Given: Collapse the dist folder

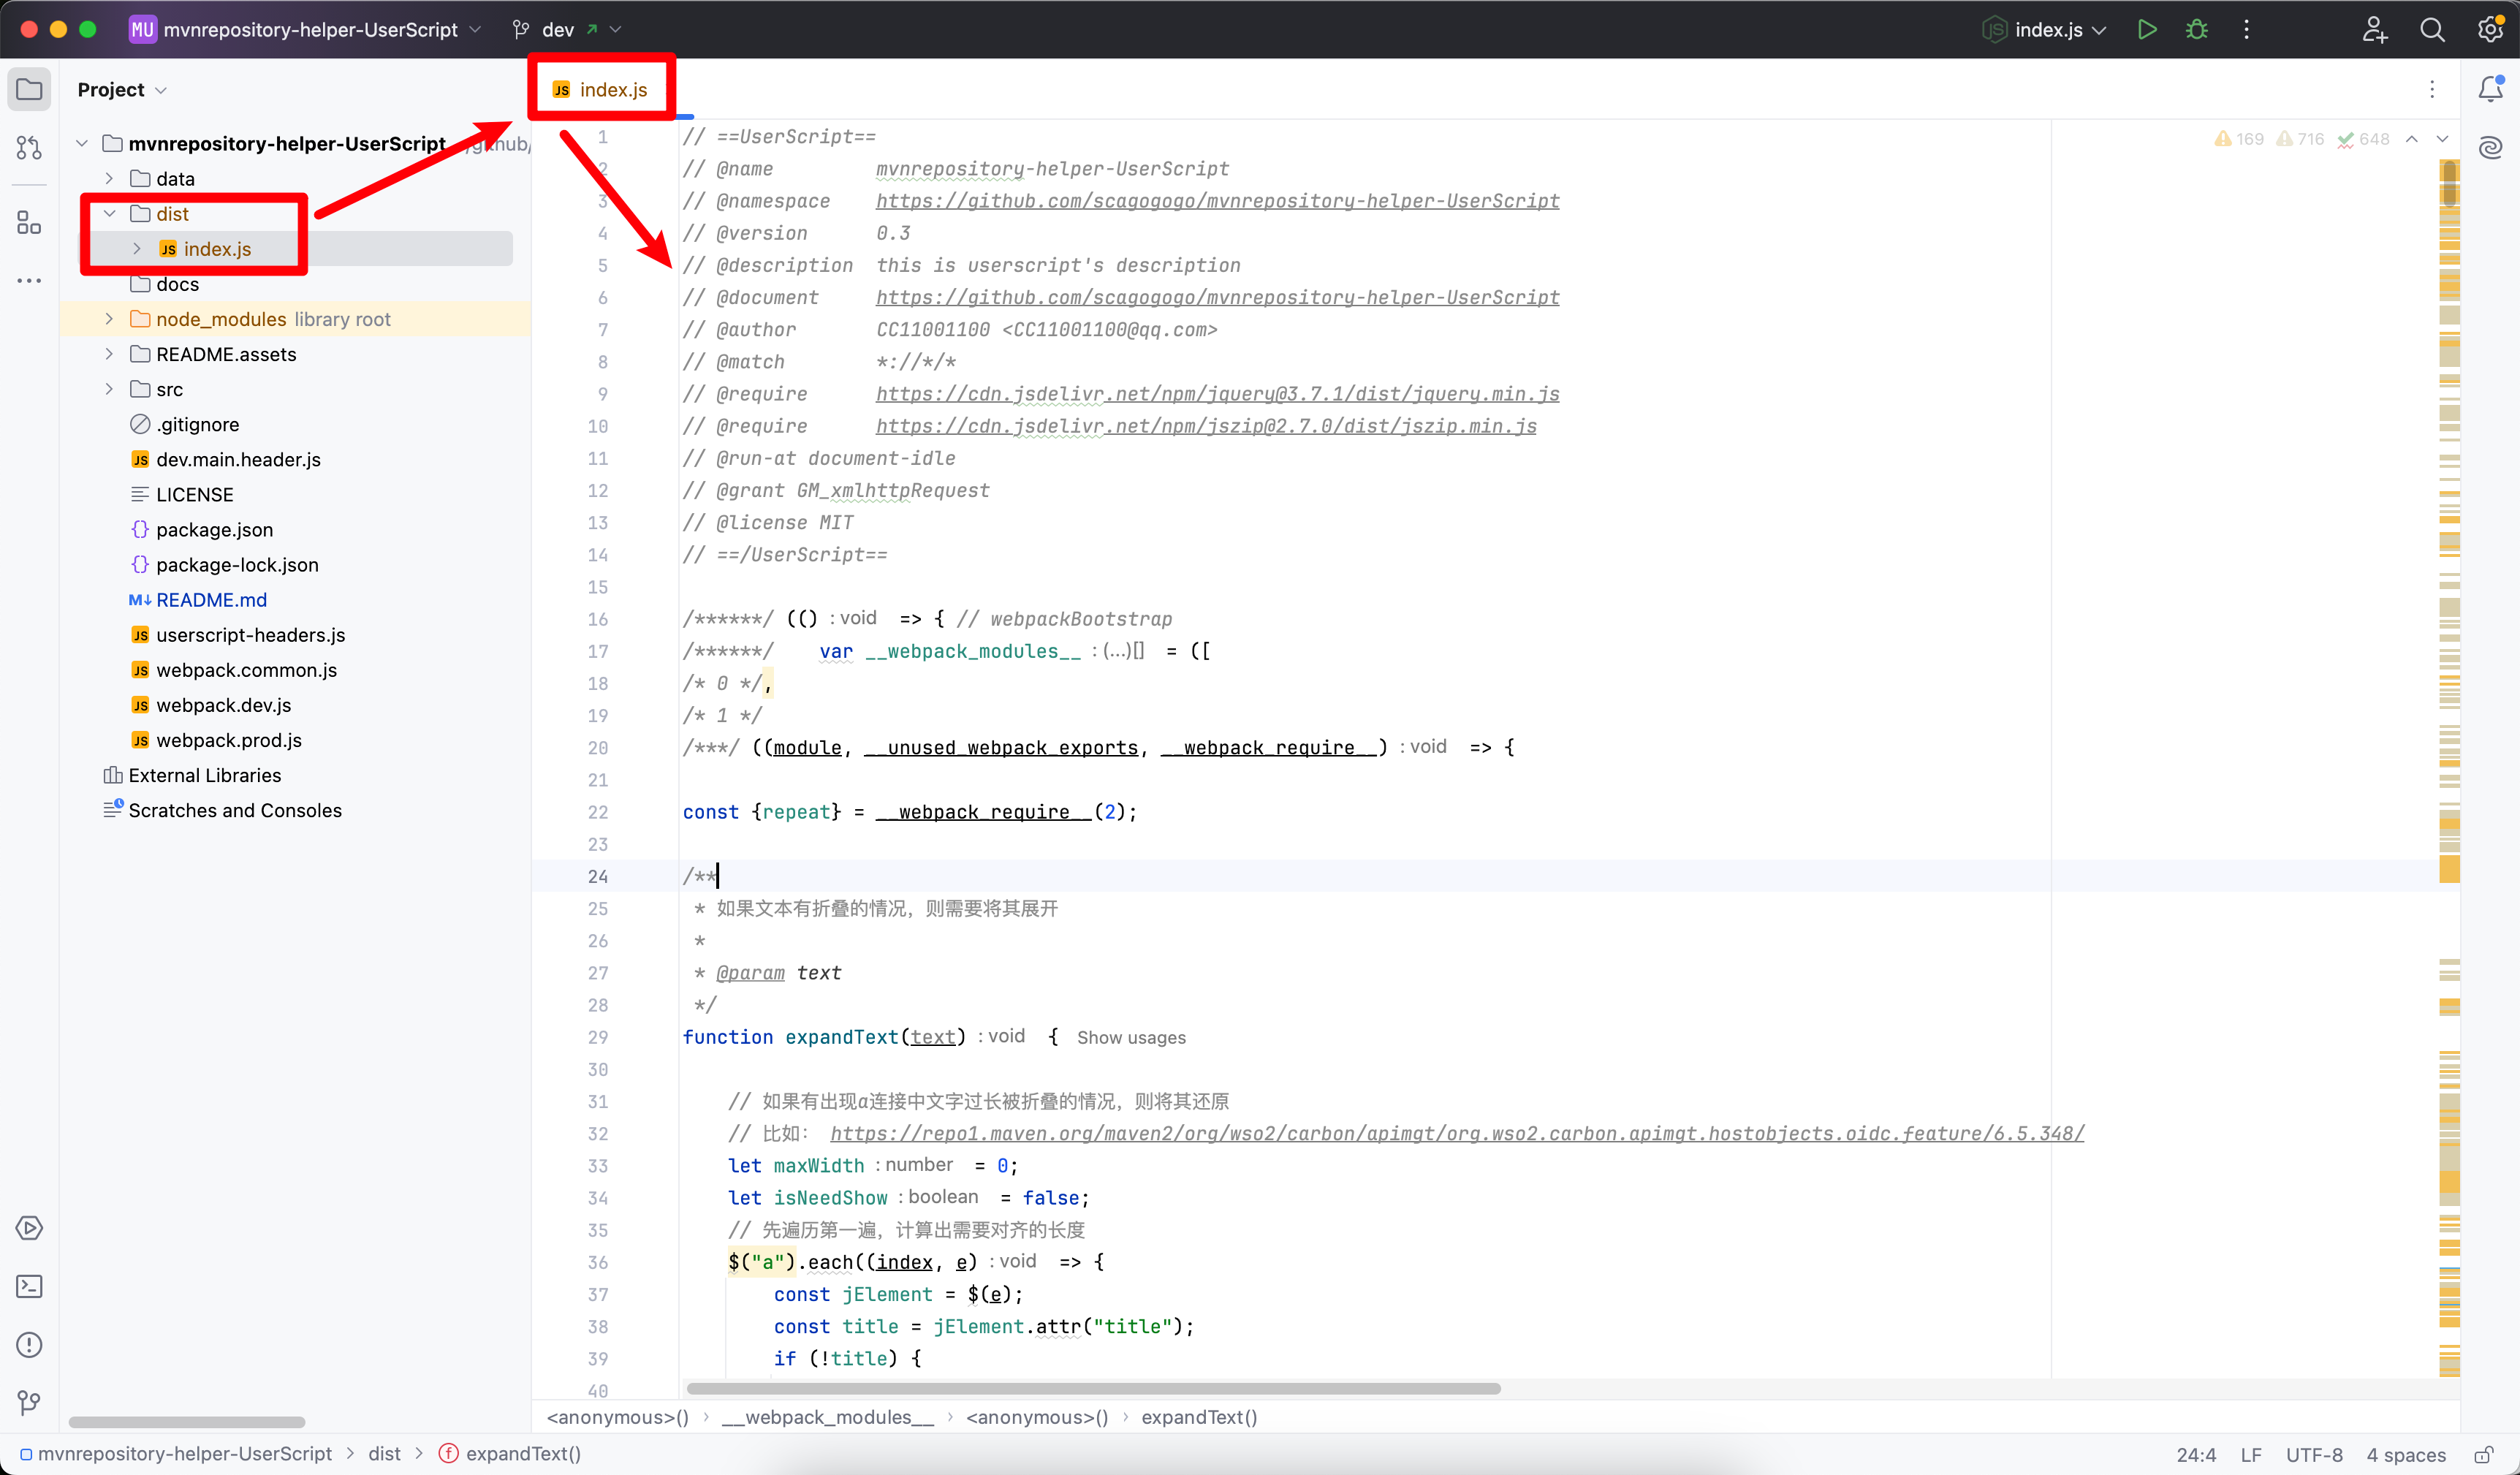Looking at the screenshot, I should tap(110, 214).
